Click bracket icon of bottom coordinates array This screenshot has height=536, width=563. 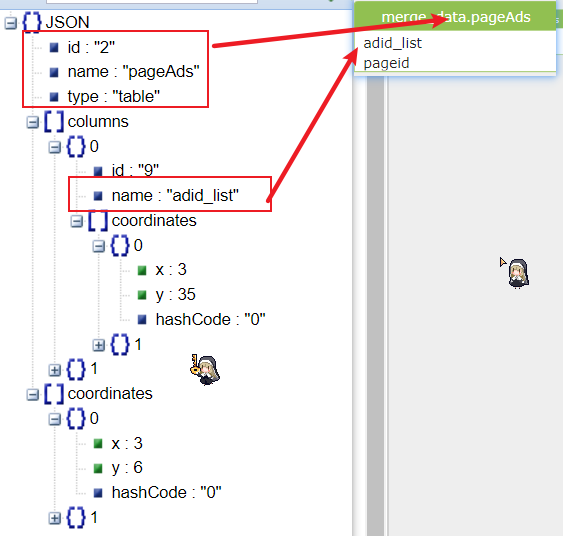coord(54,394)
